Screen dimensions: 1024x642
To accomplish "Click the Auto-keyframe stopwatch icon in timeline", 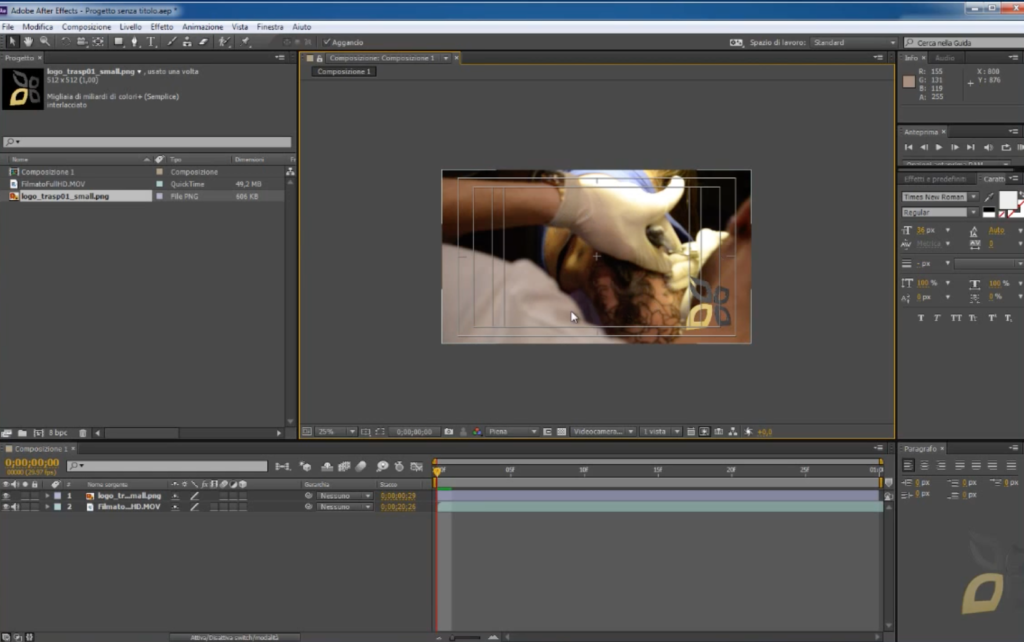I will click(399, 466).
